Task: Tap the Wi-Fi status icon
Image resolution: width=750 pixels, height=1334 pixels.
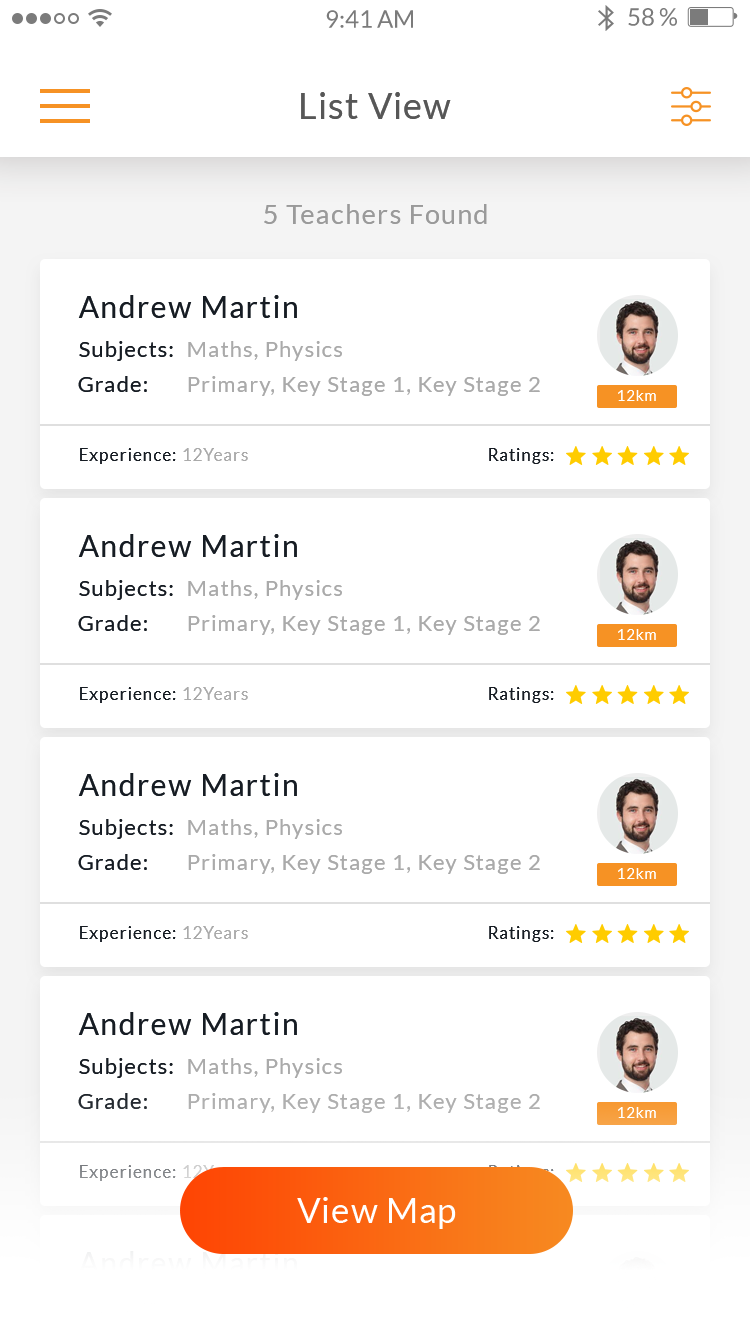Action: pyautogui.click(x=99, y=18)
